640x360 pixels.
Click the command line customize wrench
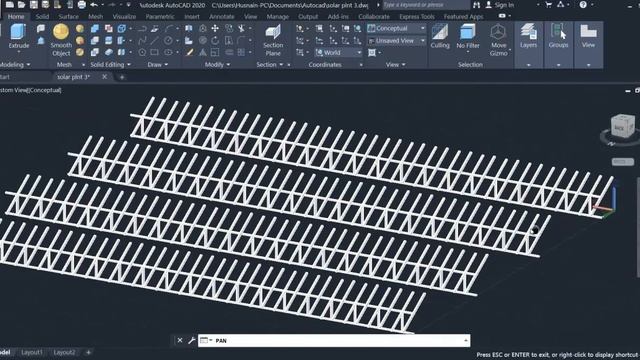(x=191, y=340)
